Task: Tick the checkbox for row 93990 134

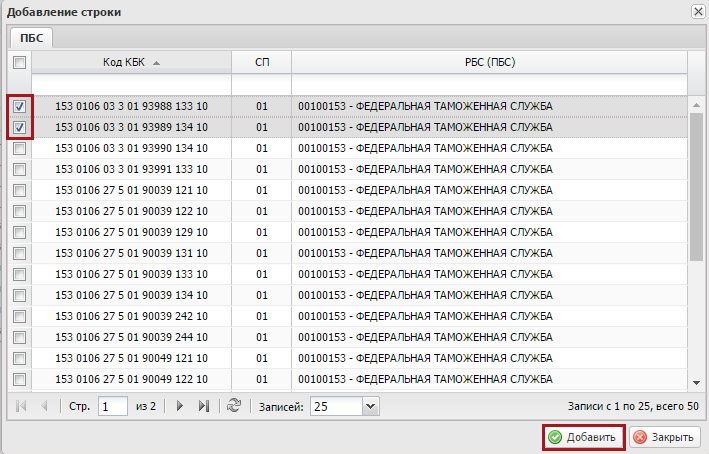Action: [x=20, y=148]
